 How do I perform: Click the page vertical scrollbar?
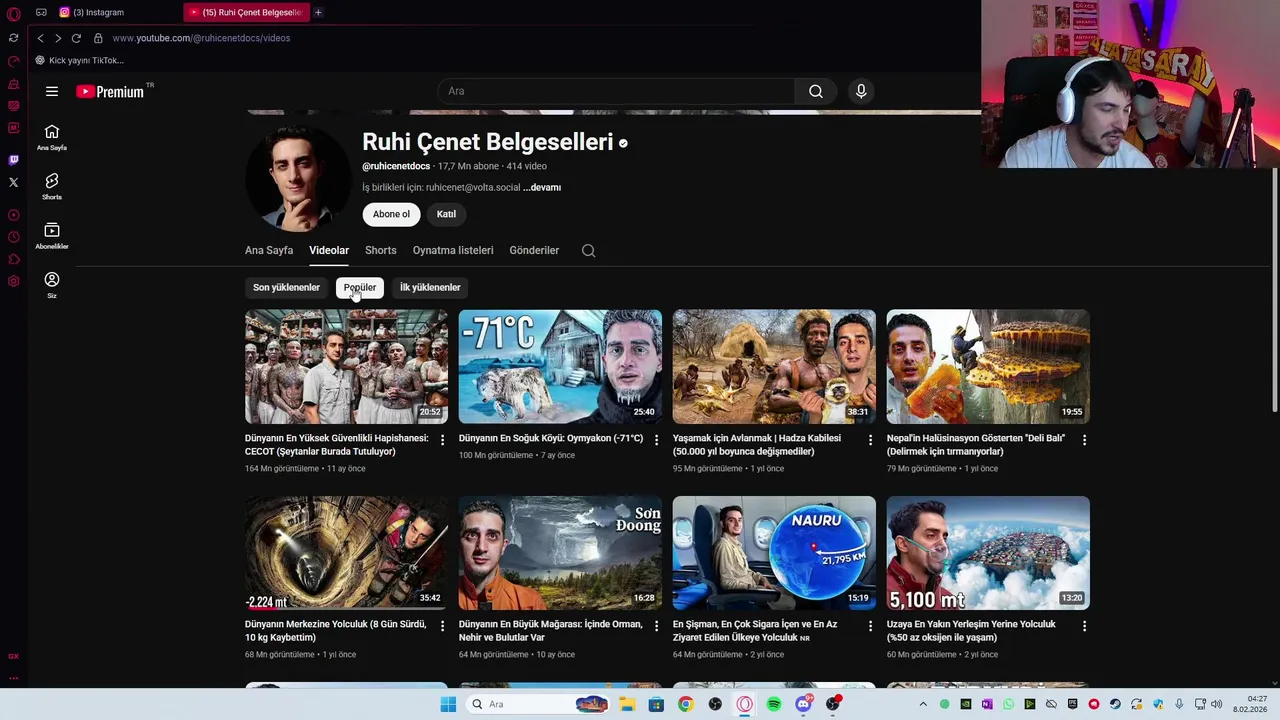(x=1275, y=290)
